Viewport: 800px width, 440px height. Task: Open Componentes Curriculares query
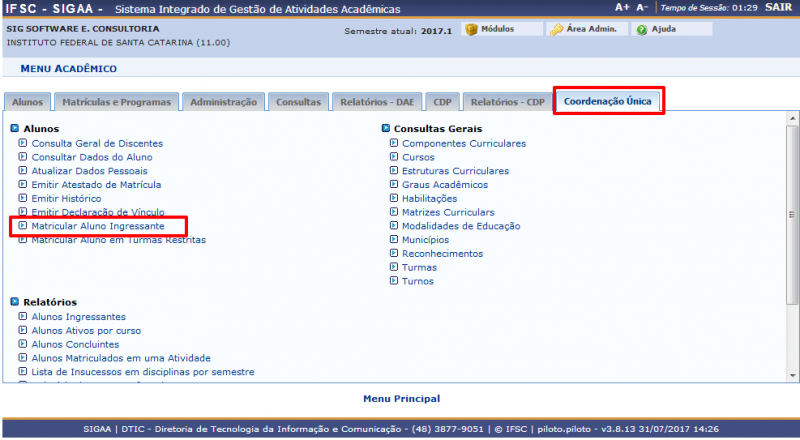[x=463, y=143]
